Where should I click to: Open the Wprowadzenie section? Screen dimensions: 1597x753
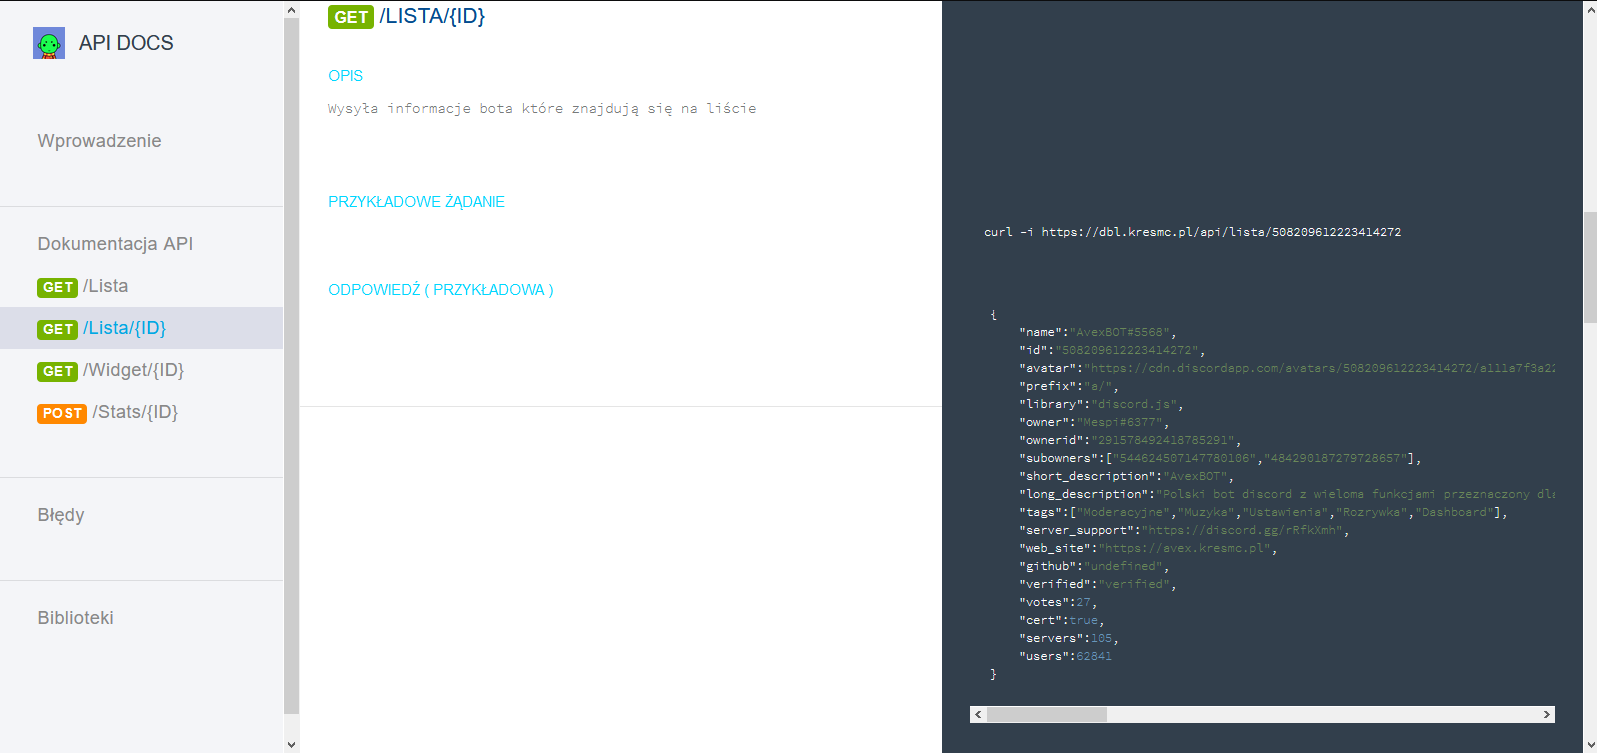(x=99, y=141)
